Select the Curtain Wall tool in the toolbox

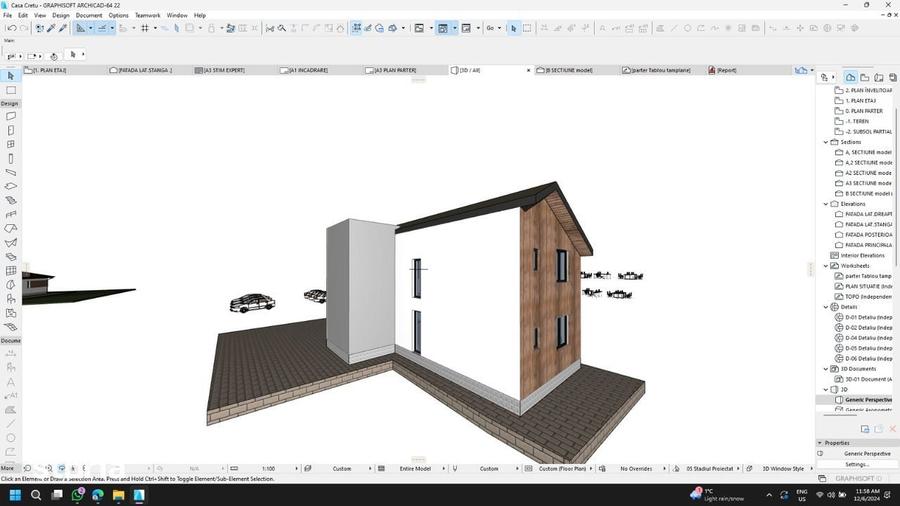tap(11, 271)
